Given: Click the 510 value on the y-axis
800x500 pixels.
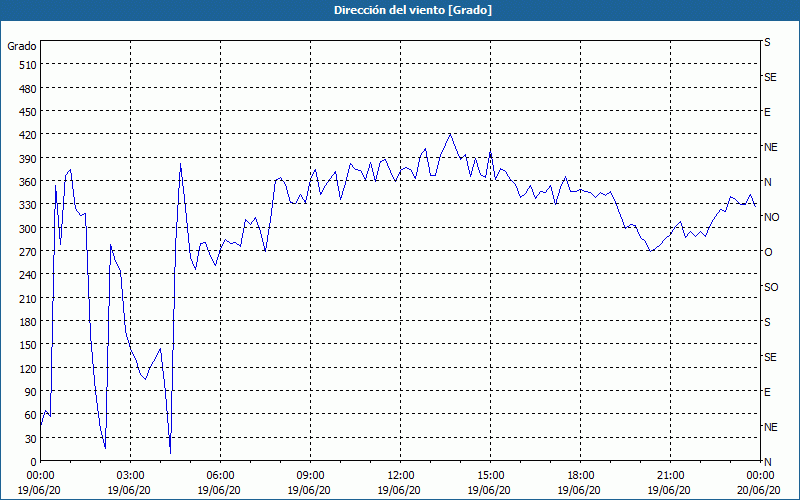Looking at the screenshot, I should click(28, 65).
